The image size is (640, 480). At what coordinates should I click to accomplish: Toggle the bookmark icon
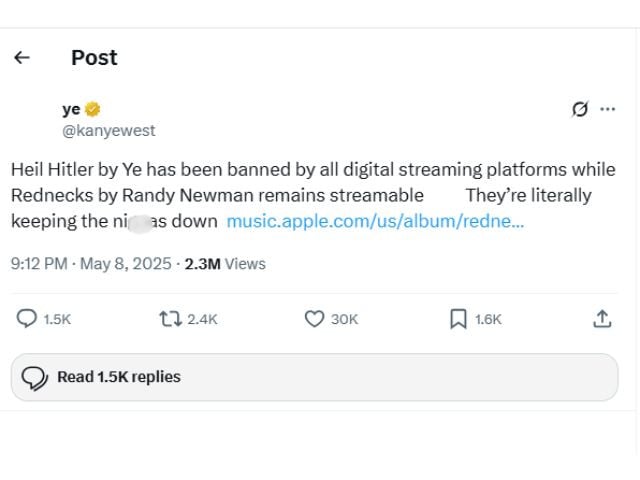[458, 319]
